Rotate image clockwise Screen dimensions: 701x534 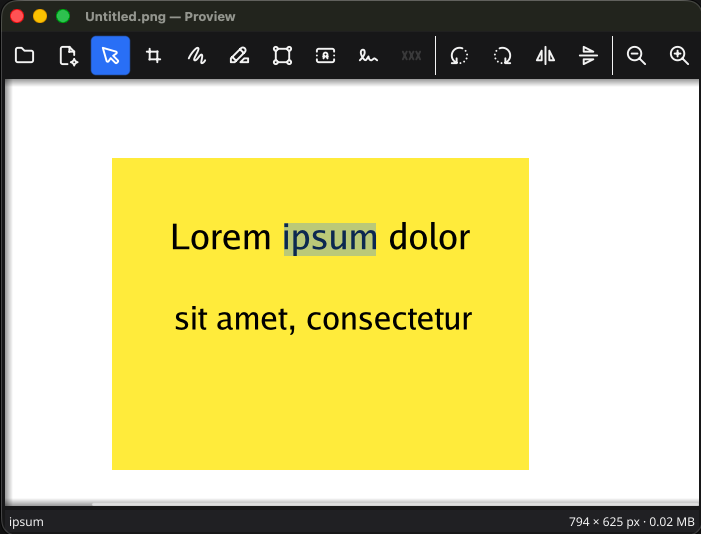503,56
